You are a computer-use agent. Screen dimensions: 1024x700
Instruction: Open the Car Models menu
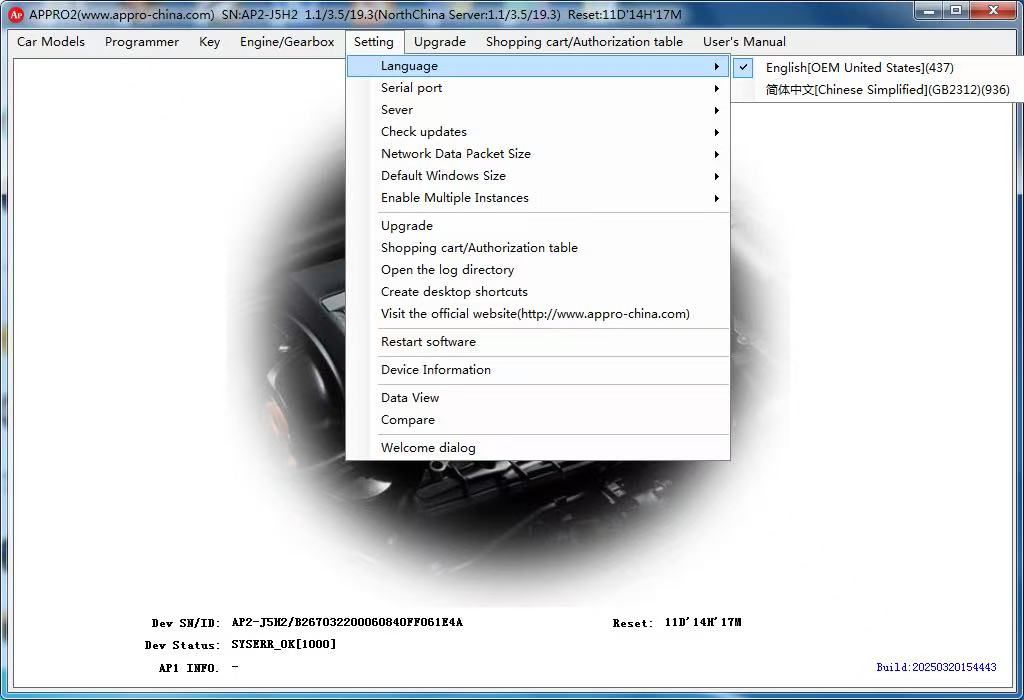51,42
